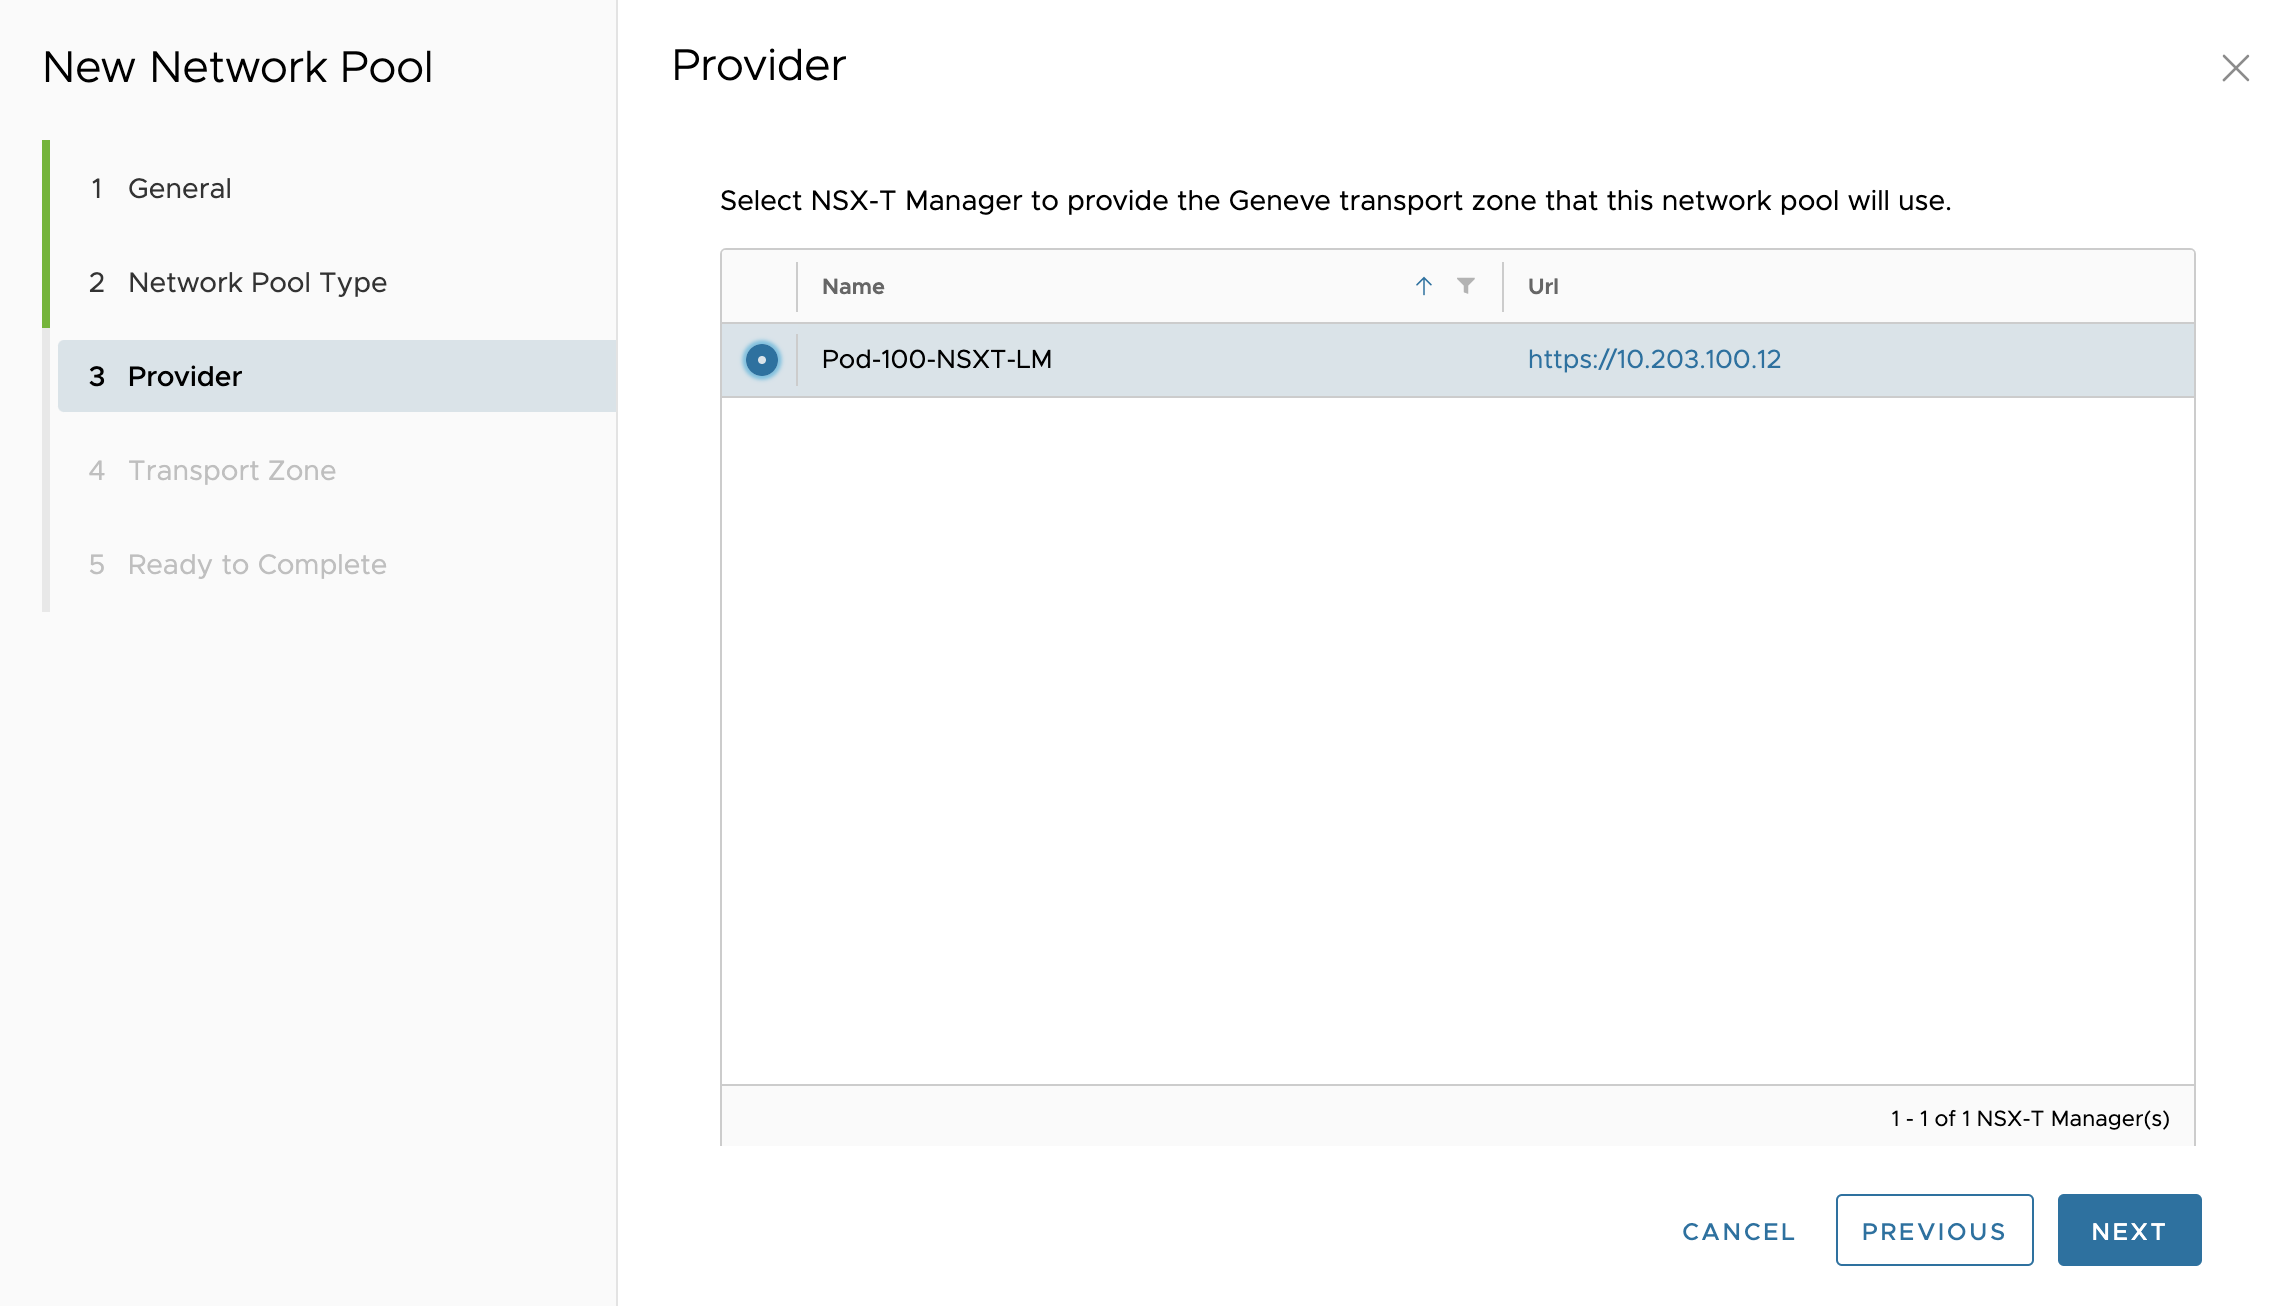Click the New Network Pool title
2288x1306 pixels.
[x=238, y=67]
